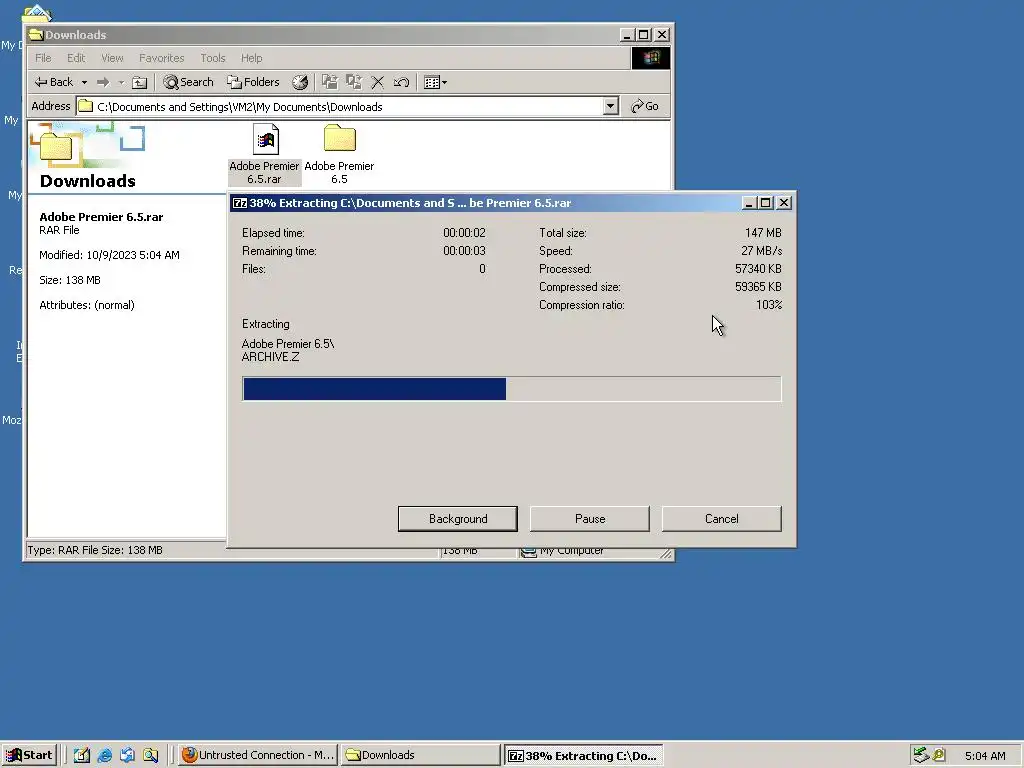Click the Compression ratio 103% value
This screenshot has height=768, width=1024.
(x=769, y=305)
